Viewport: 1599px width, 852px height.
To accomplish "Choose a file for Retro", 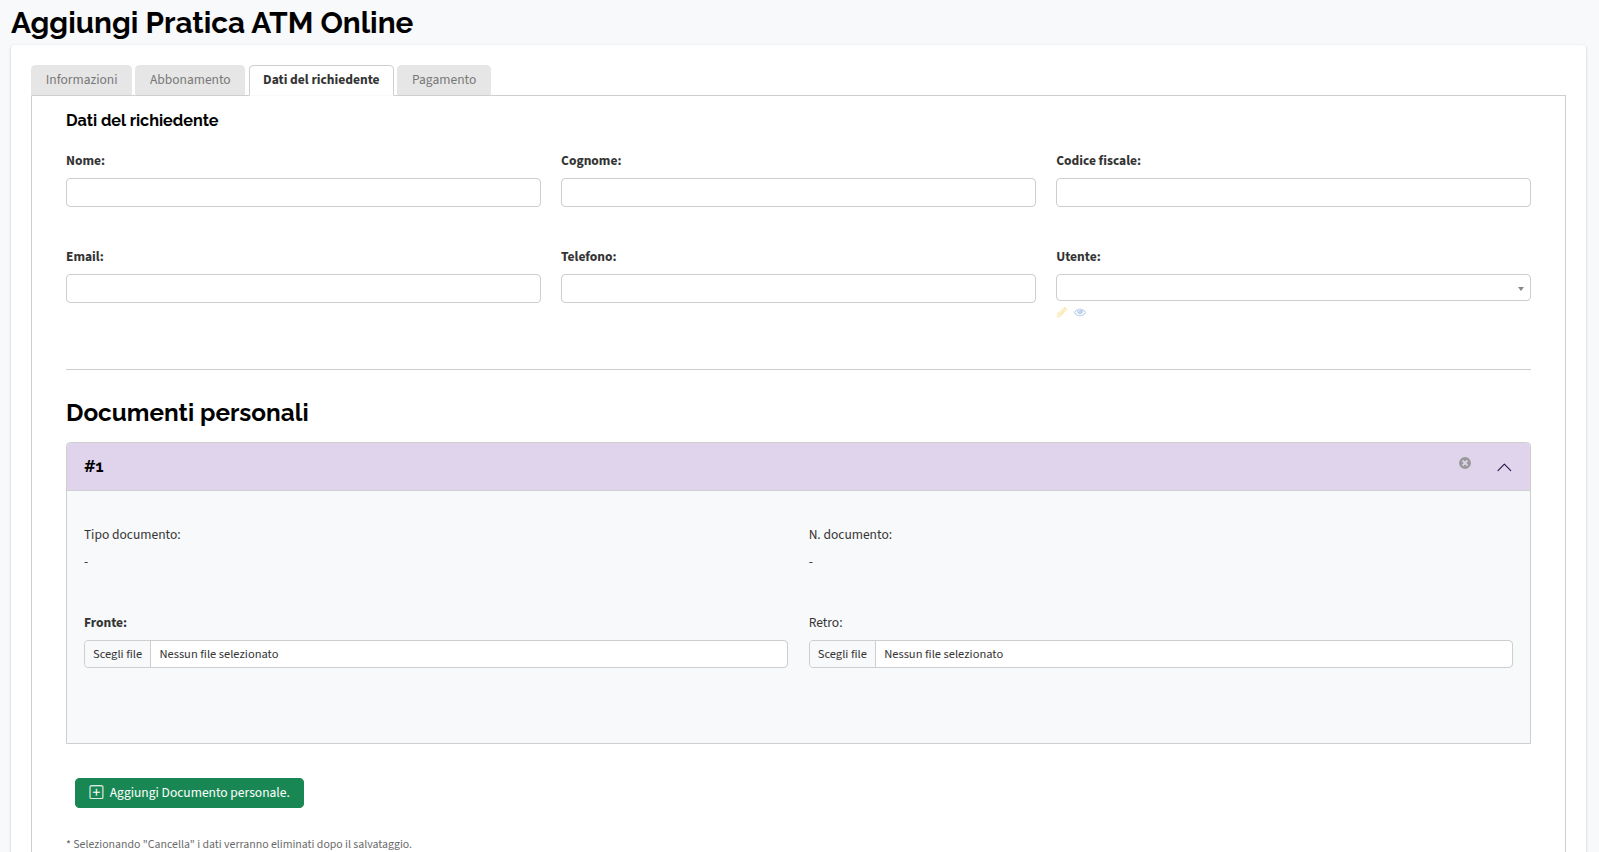I will click(842, 654).
